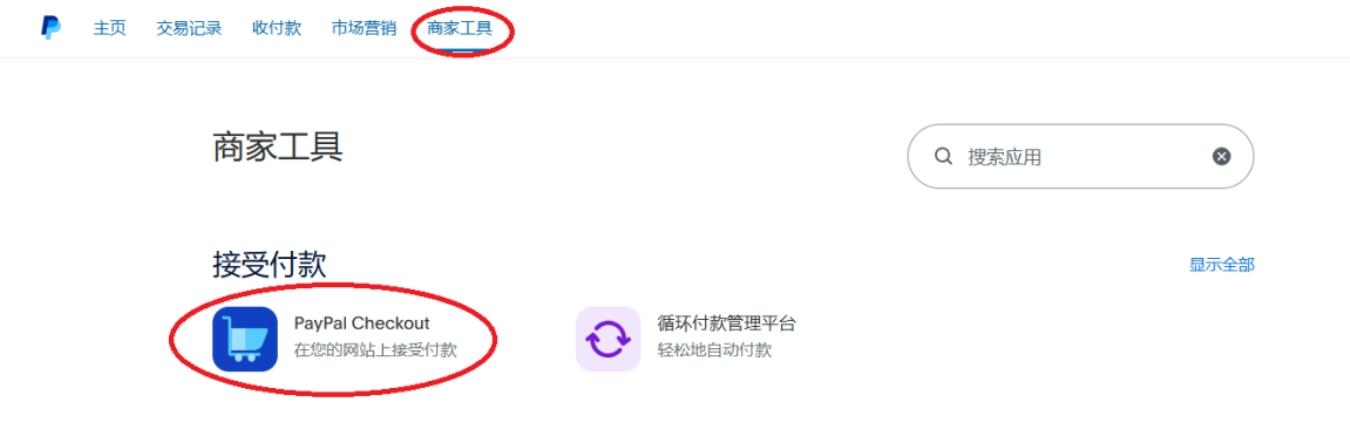Open the PayPal Checkout title link

[x=362, y=324]
